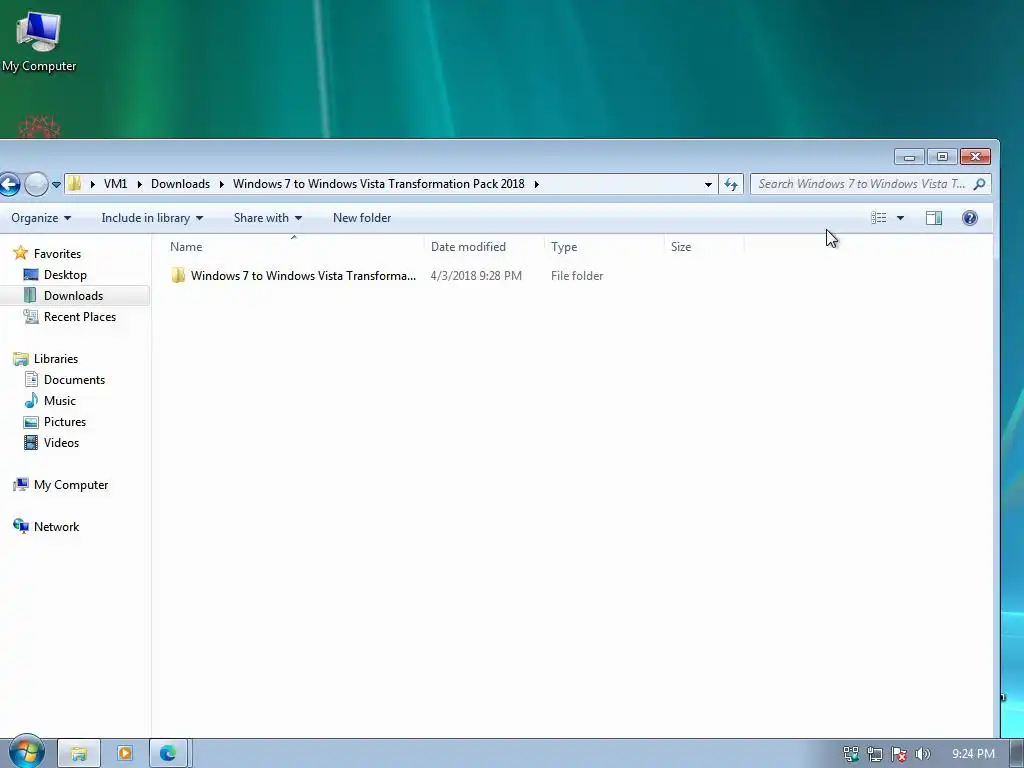
Task: Open the Organize menu
Action: coord(40,218)
